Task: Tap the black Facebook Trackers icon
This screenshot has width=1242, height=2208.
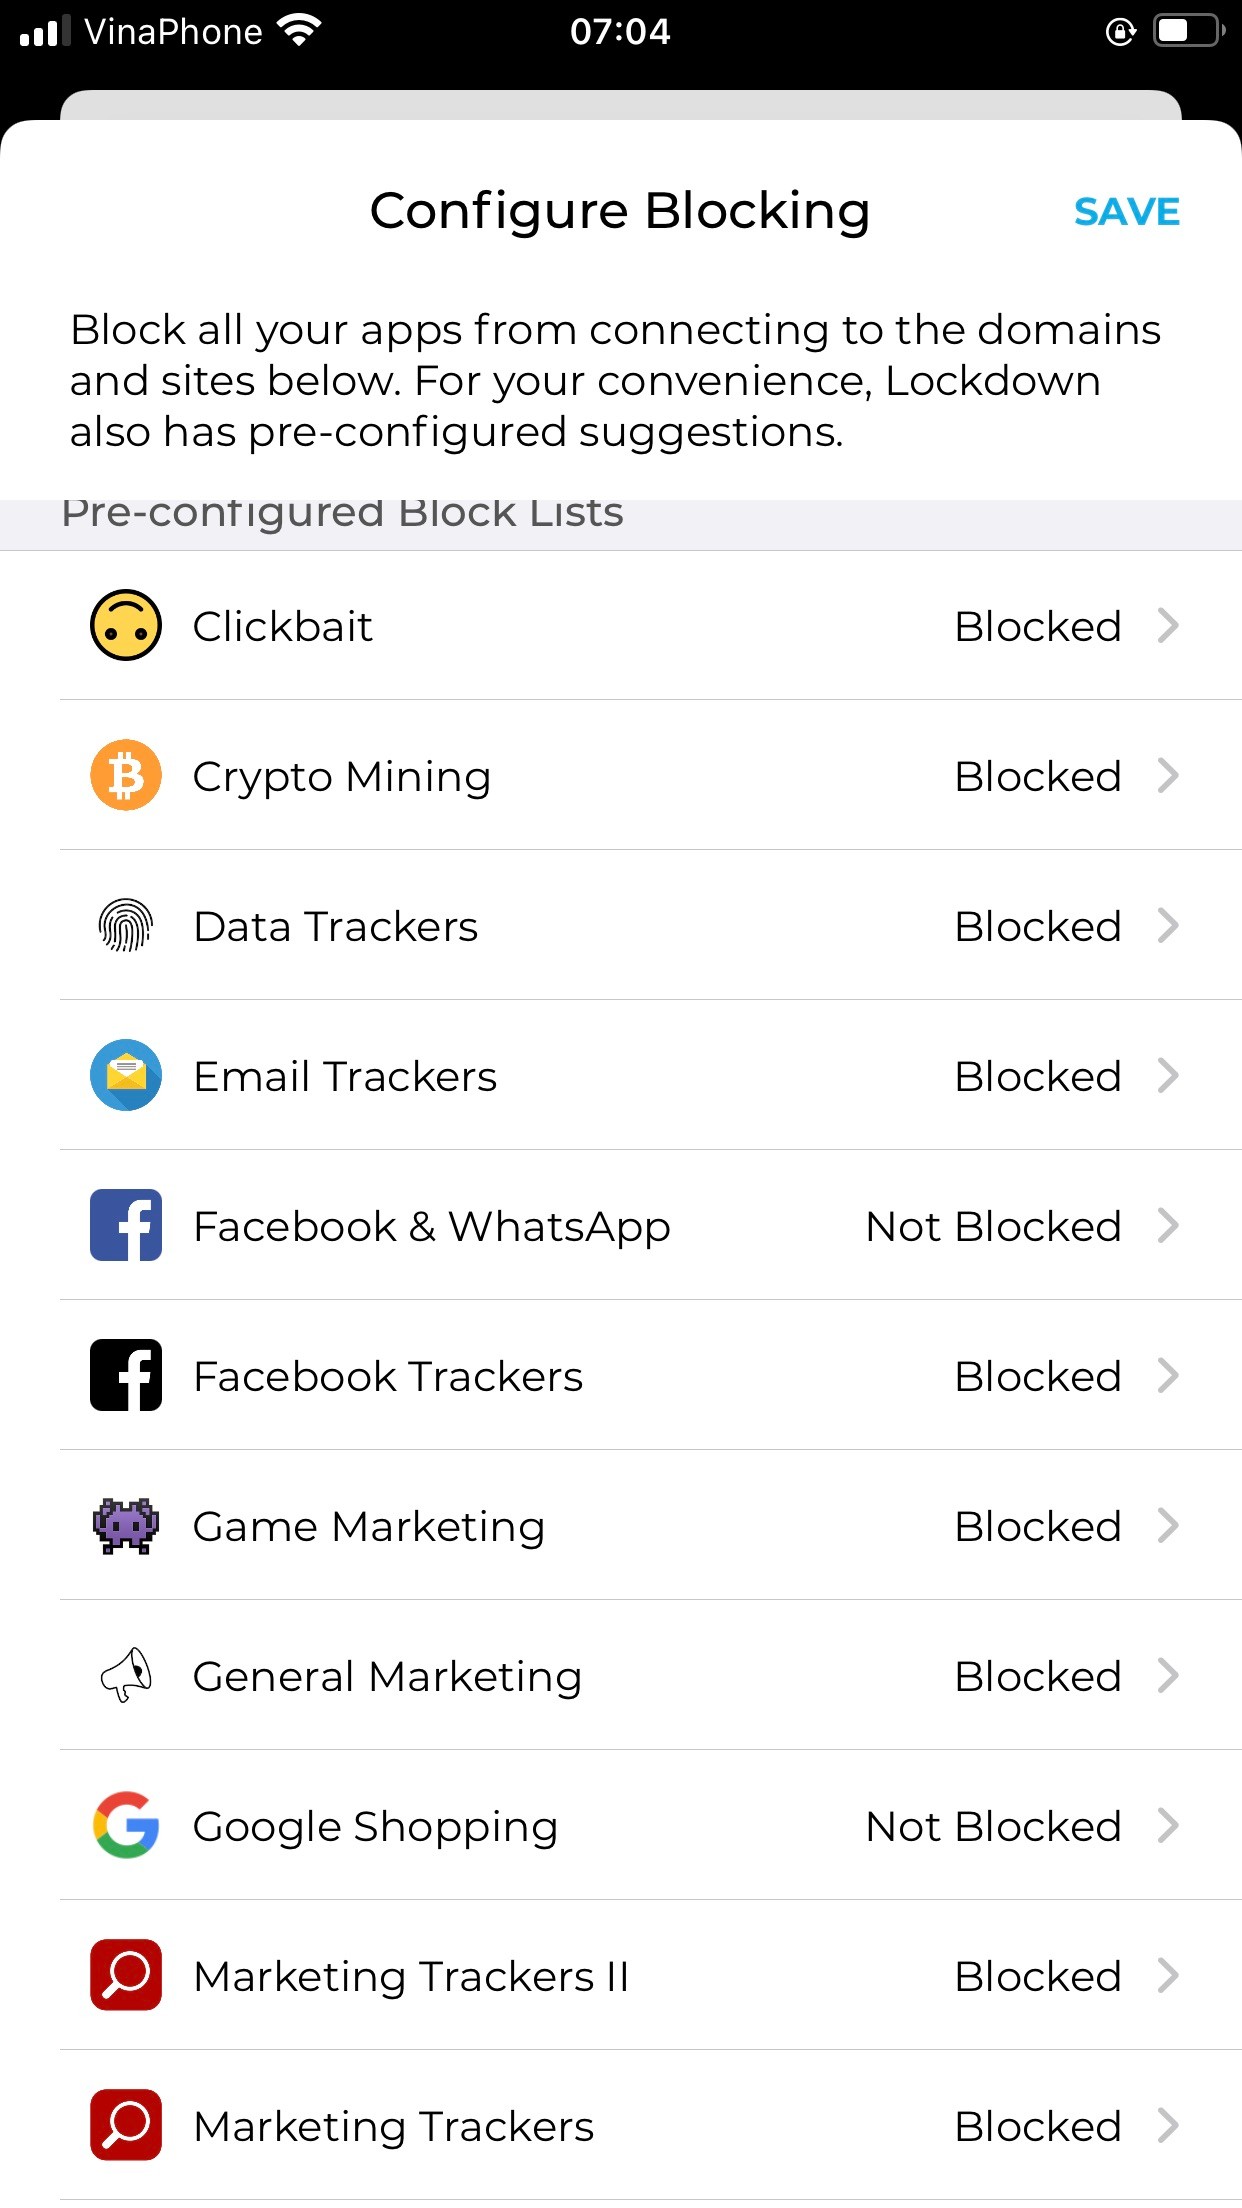Action: 126,1376
